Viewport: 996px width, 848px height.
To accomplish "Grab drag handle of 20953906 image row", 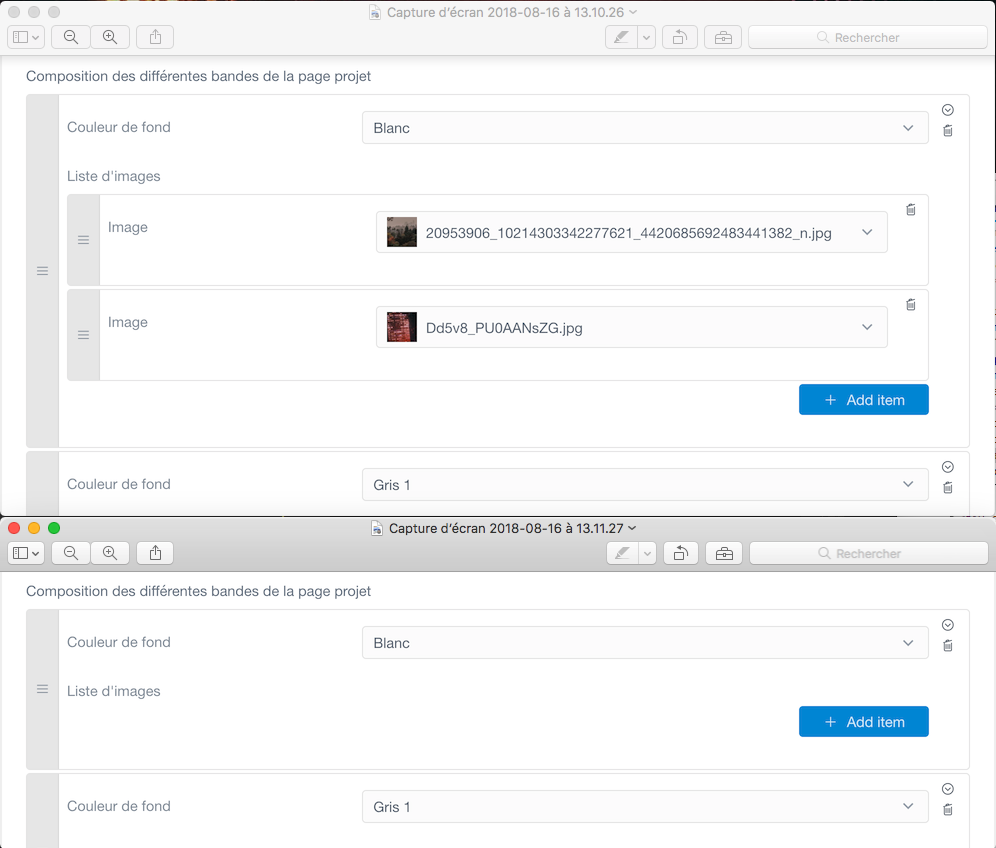I will point(83,240).
